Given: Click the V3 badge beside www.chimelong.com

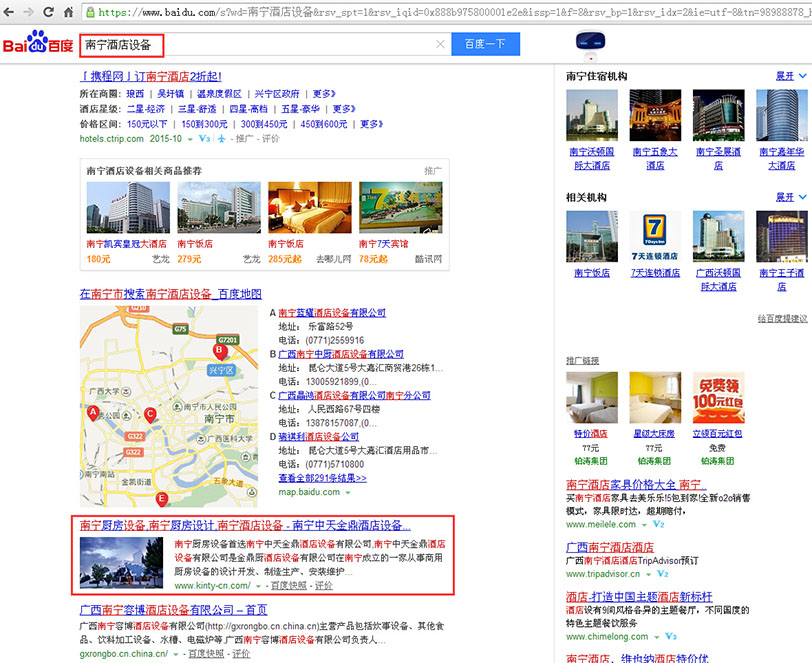Looking at the screenshot, I should [671, 637].
